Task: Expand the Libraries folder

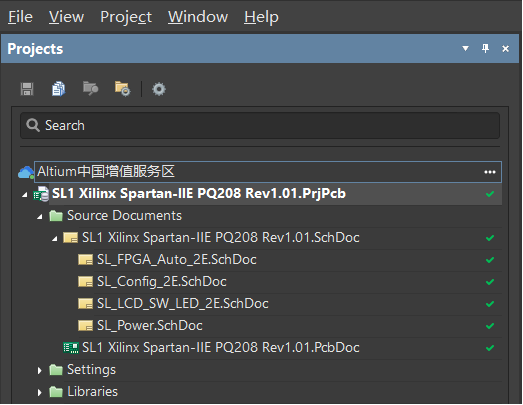Action: 39,392
